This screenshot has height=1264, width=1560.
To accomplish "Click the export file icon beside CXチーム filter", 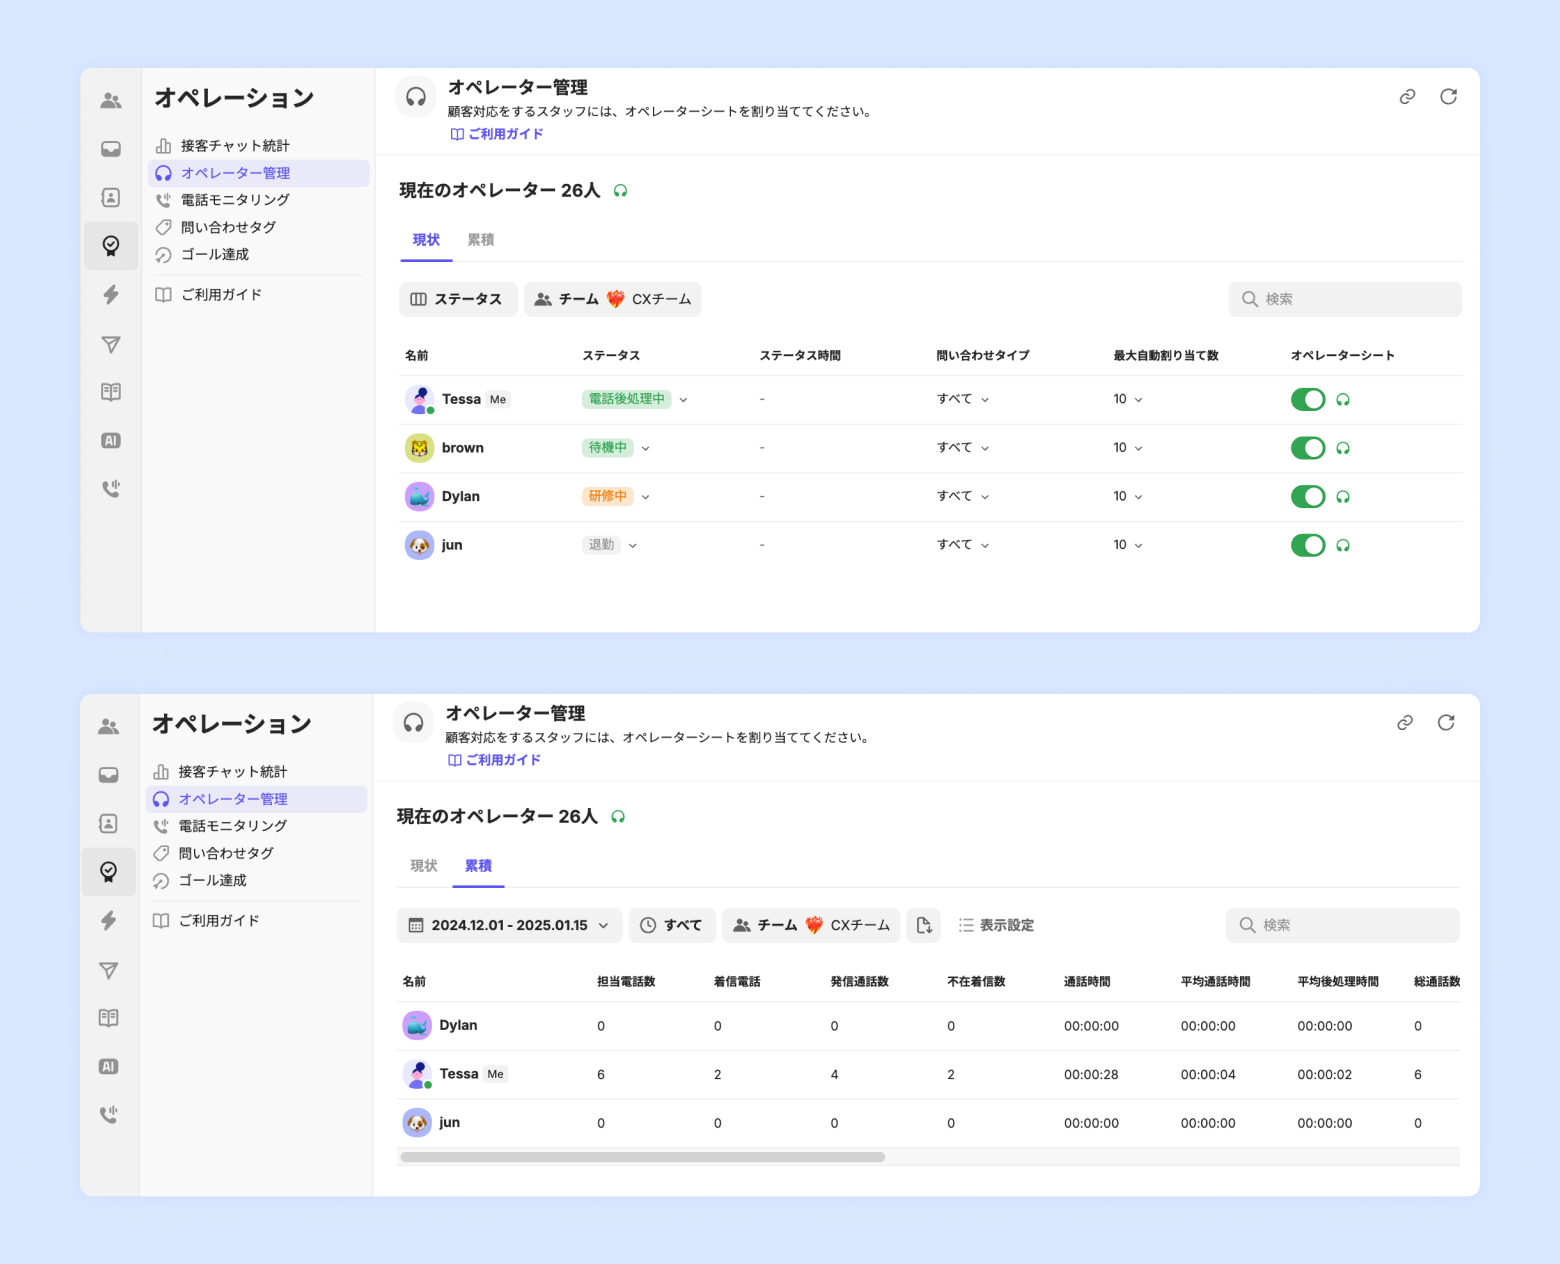I will pos(923,925).
